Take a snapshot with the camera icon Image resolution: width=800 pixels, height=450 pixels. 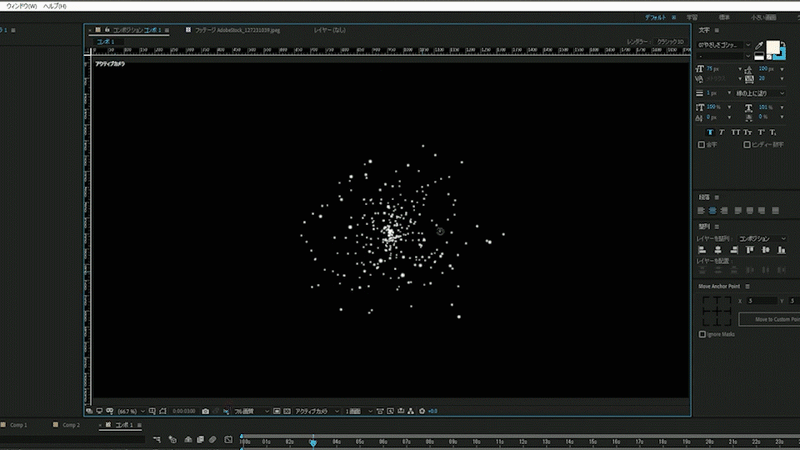[205, 411]
